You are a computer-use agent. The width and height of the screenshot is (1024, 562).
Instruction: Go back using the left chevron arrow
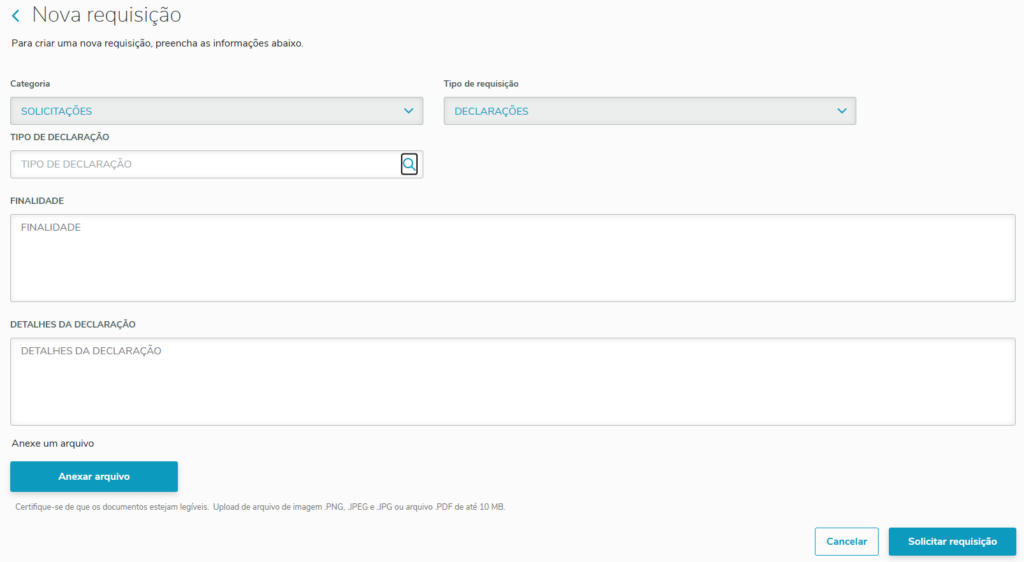click(x=15, y=16)
